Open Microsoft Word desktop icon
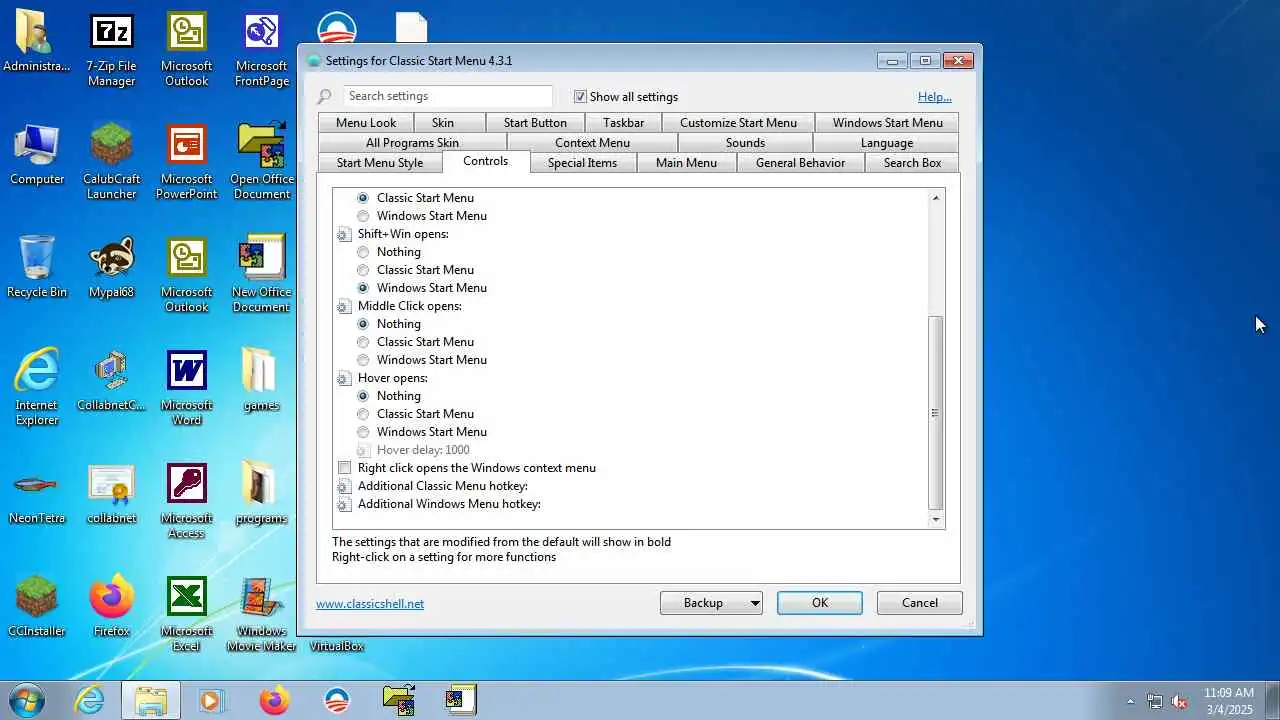 [186, 388]
